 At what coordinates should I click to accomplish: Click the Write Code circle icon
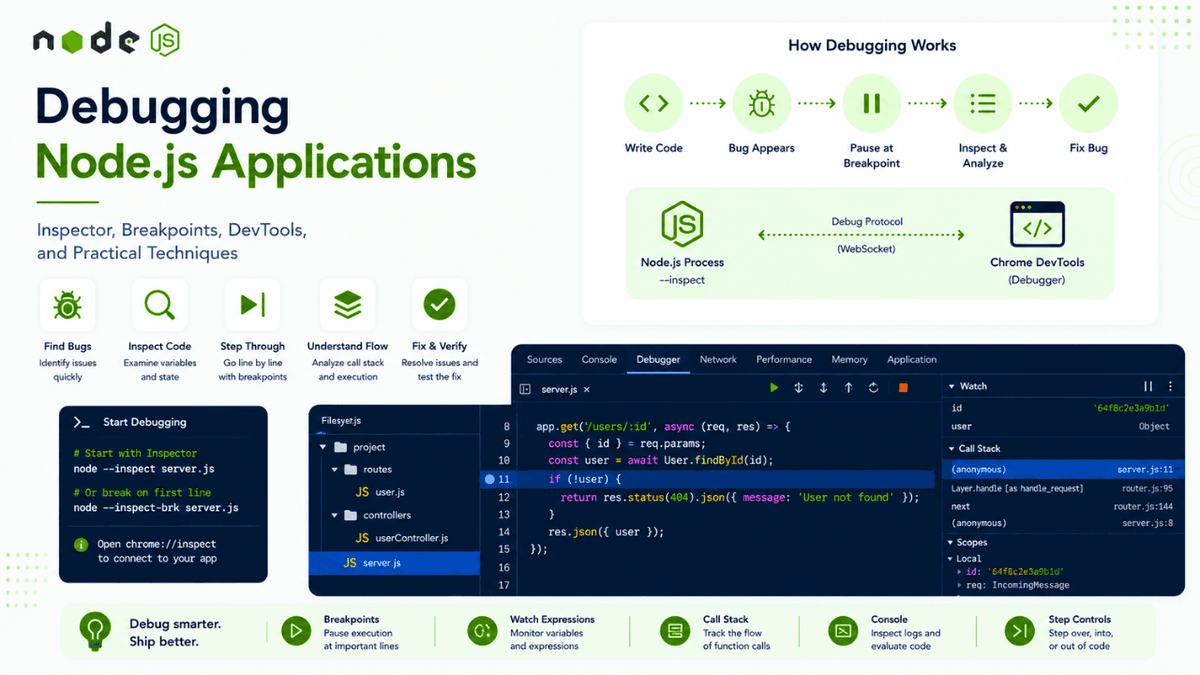click(x=654, y=103)
